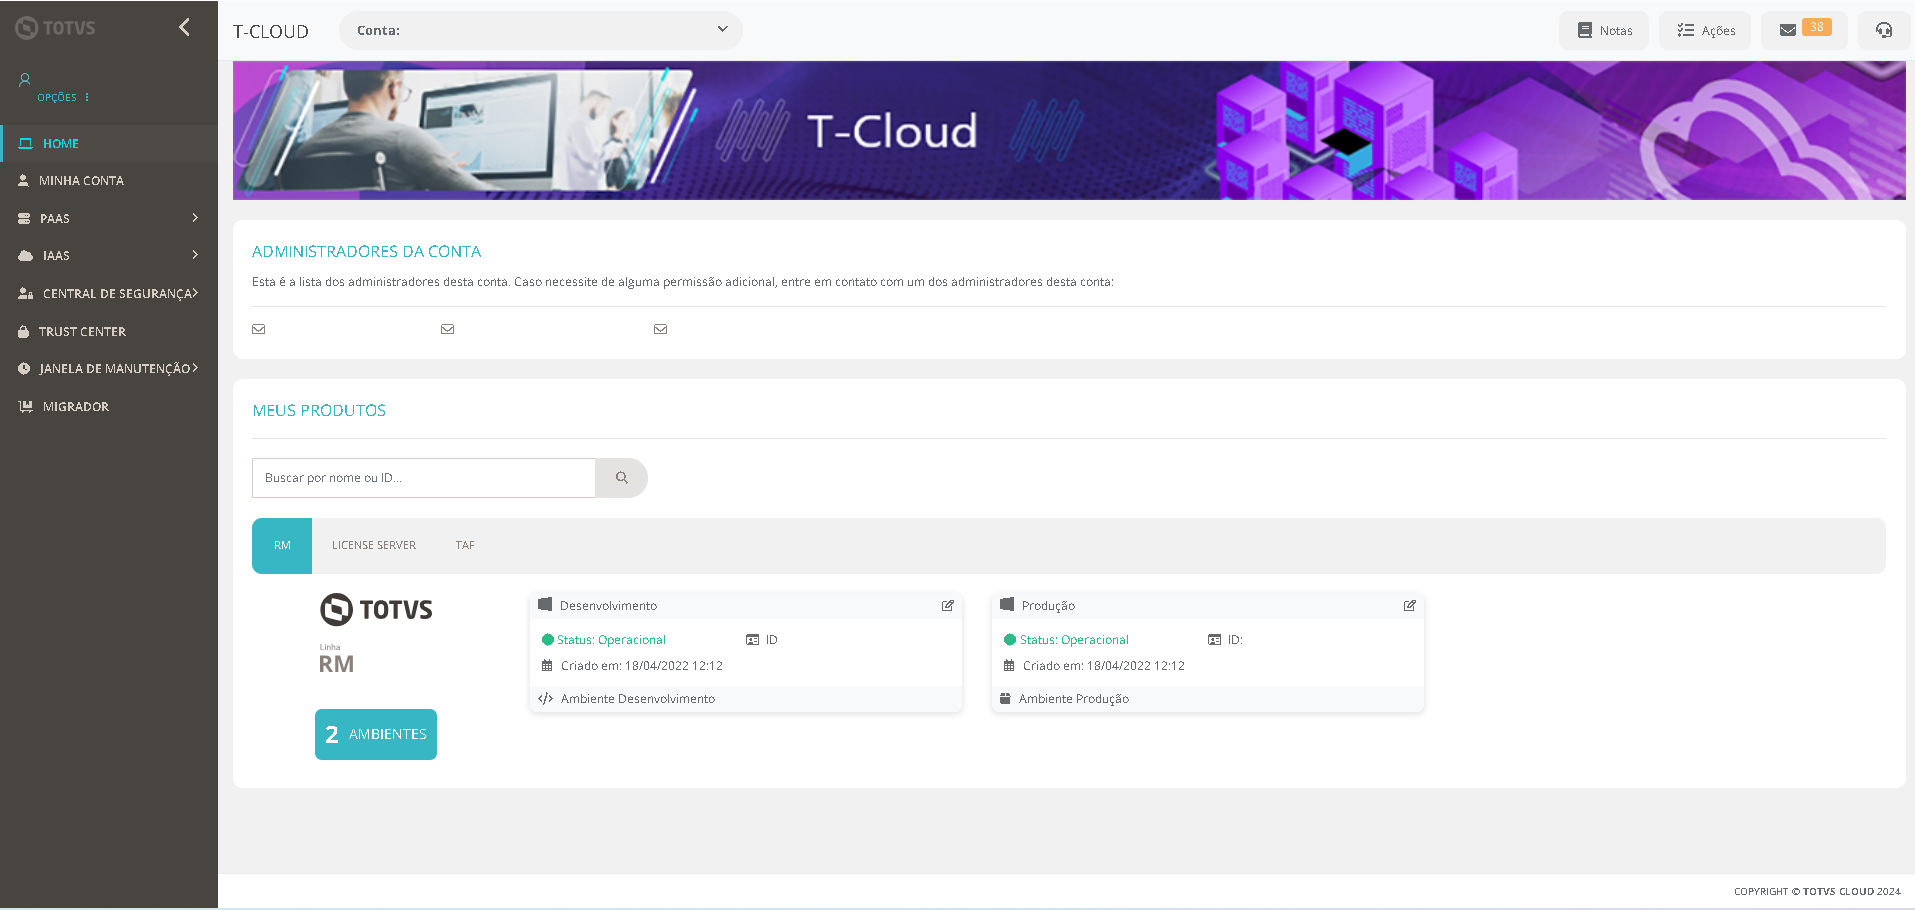Click the TRUST CENTER padlock icon
1915x910 pixels.
coord(24,331)
